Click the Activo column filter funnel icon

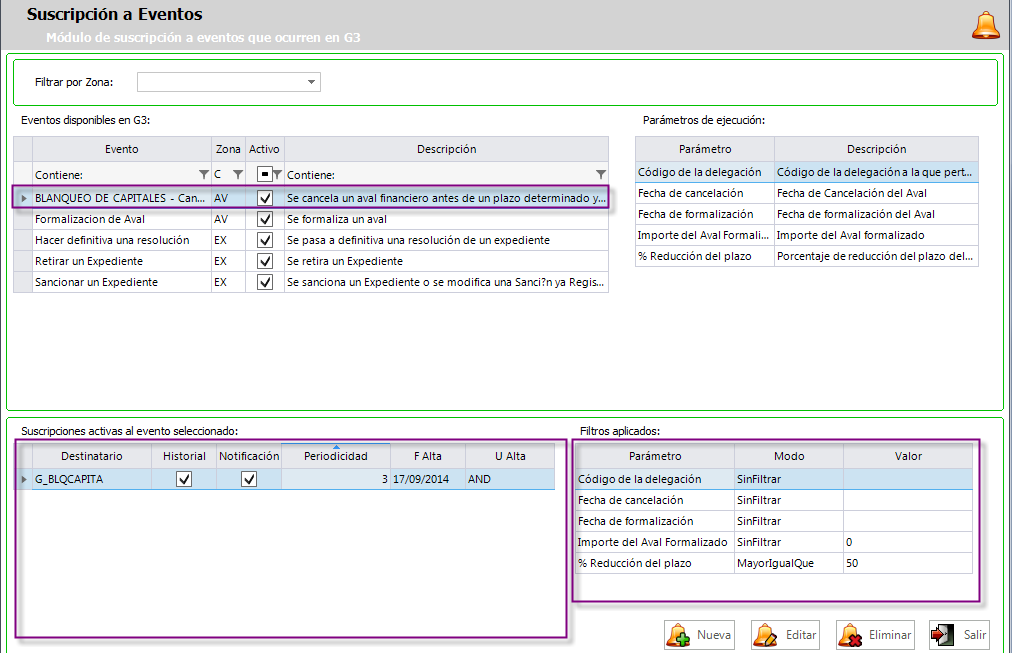pyautogui.click(x=277, y=174)
